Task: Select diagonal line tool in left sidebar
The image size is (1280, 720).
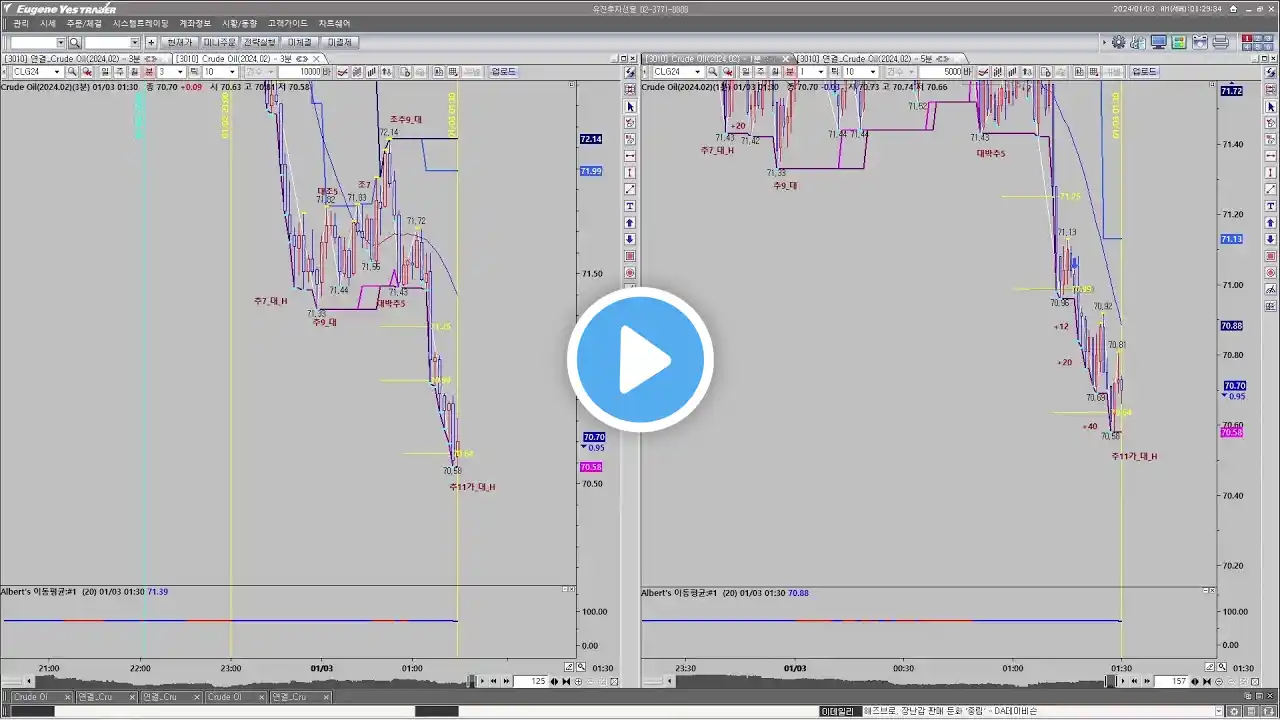Action: (x=630, y=189)
